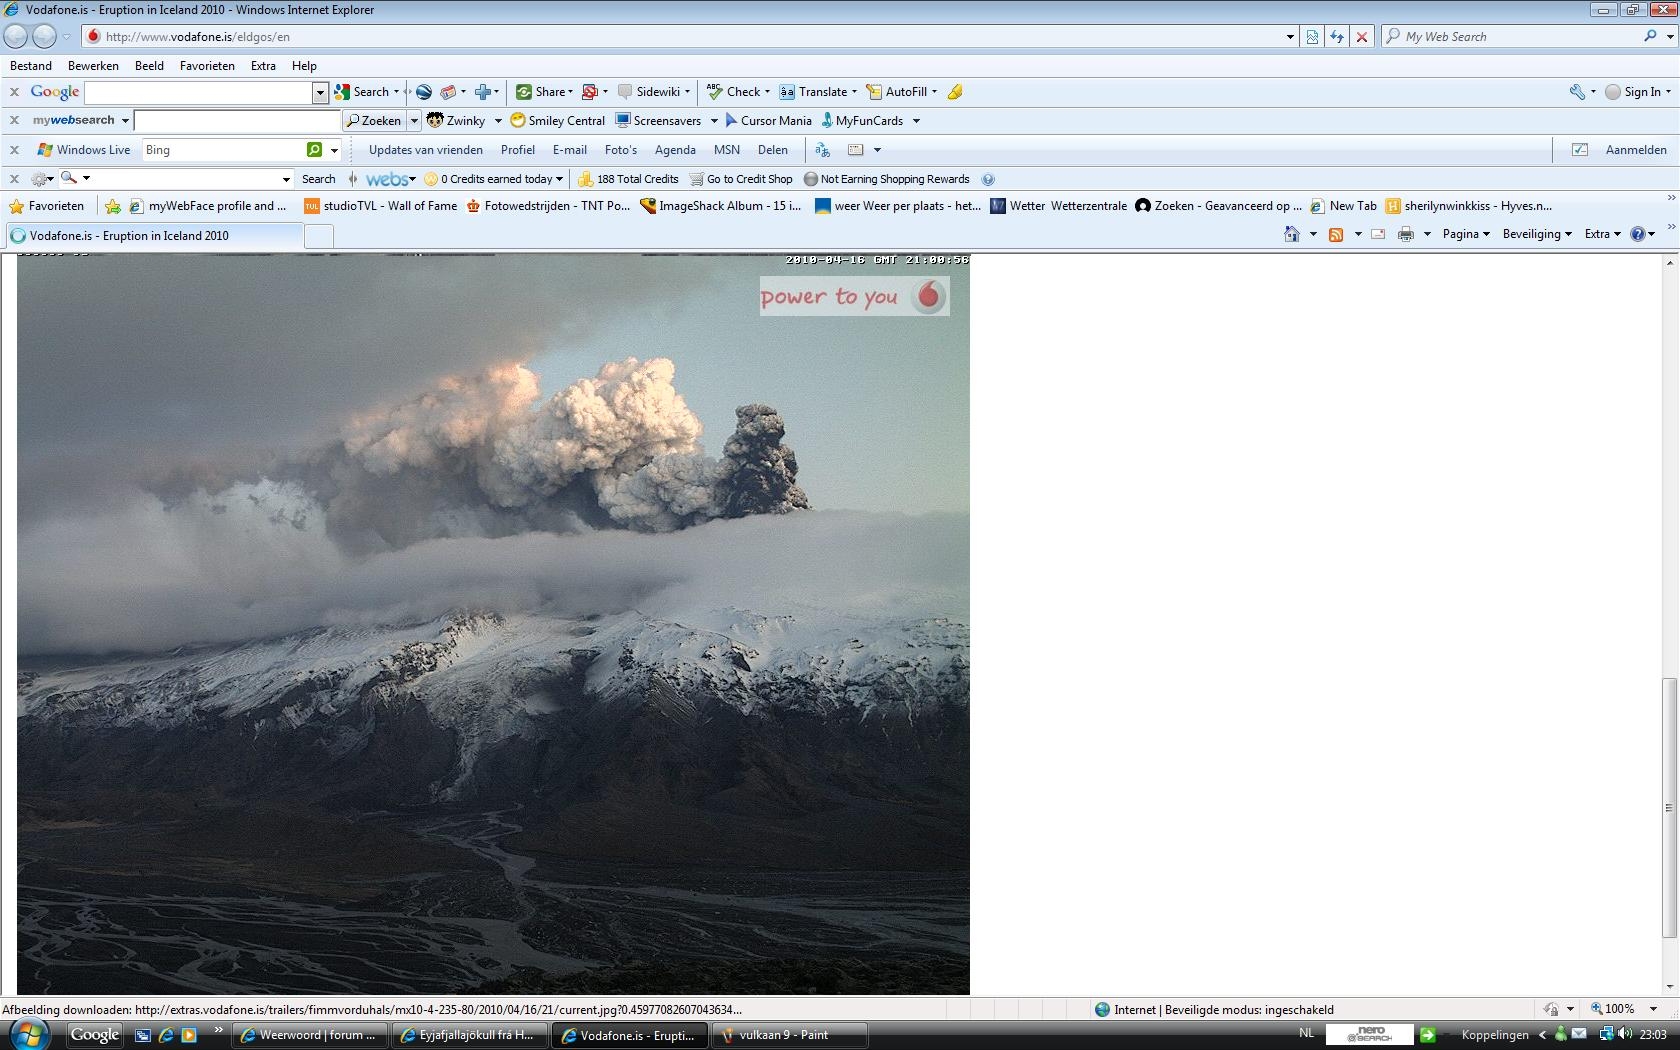
Task: Click the yellow Favorieten star button
Action: pyautogui.click(x=46, y=206)
